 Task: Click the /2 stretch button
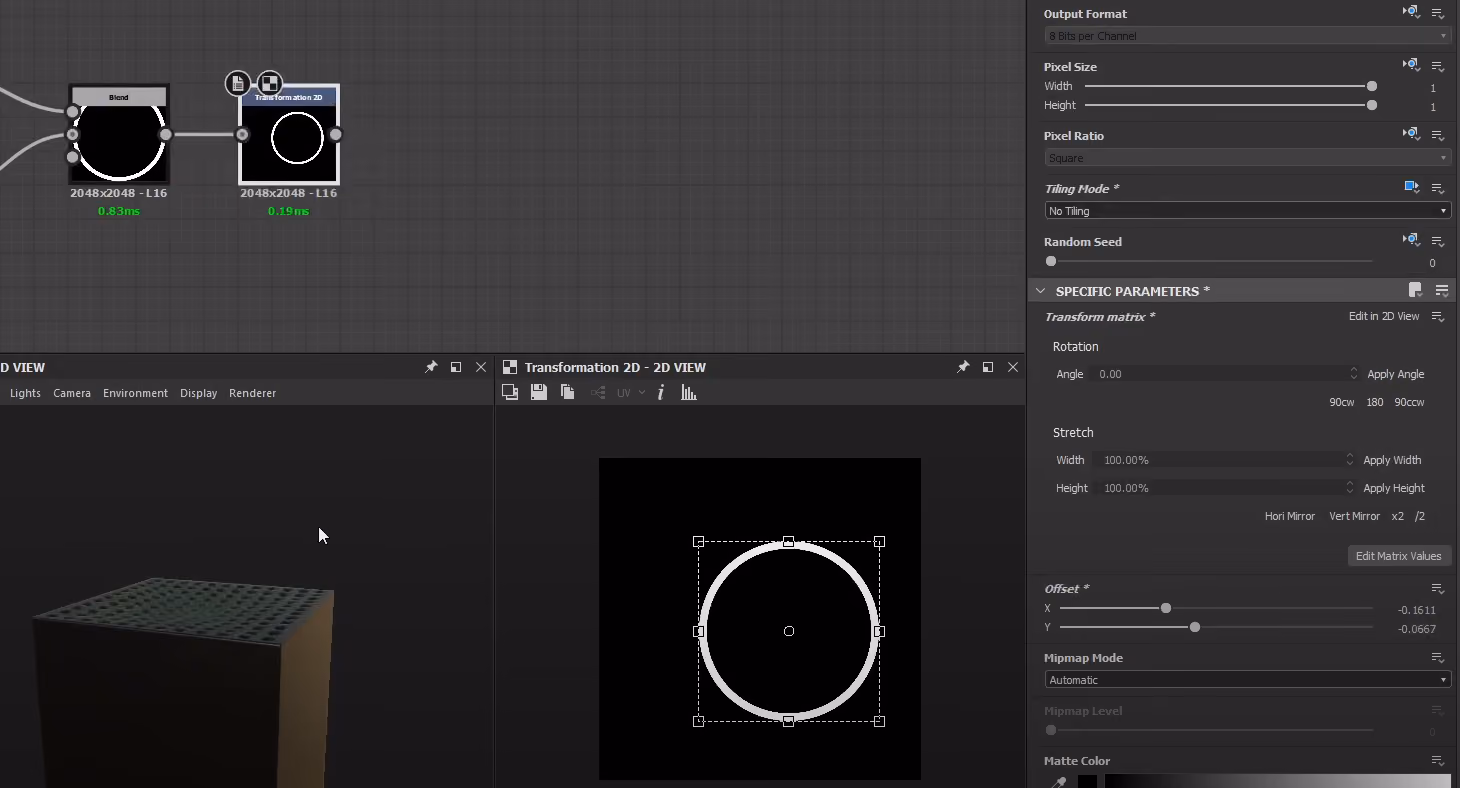click(1420, 516)
